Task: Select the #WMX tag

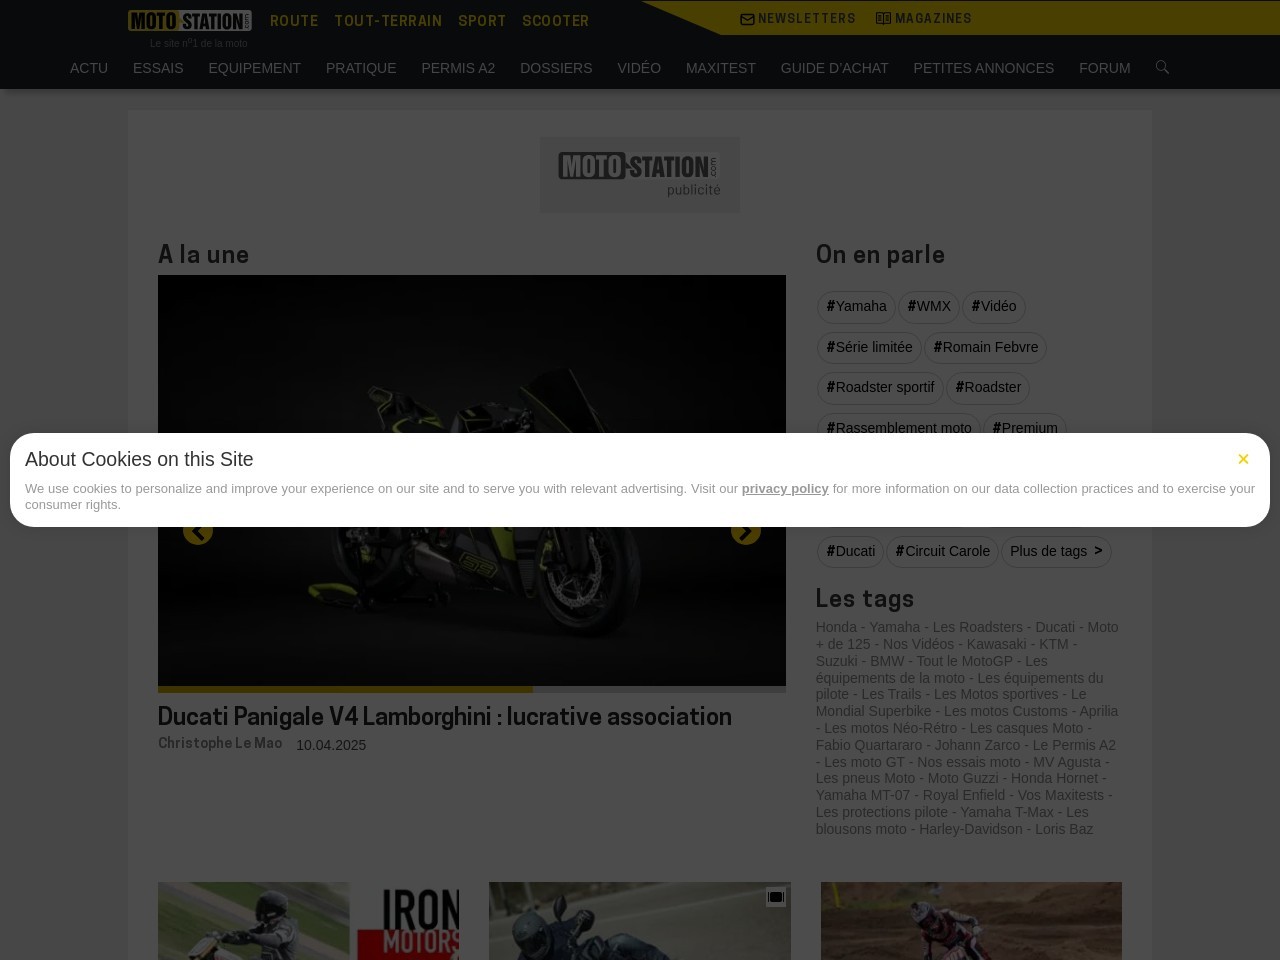Action: [929, 307]
